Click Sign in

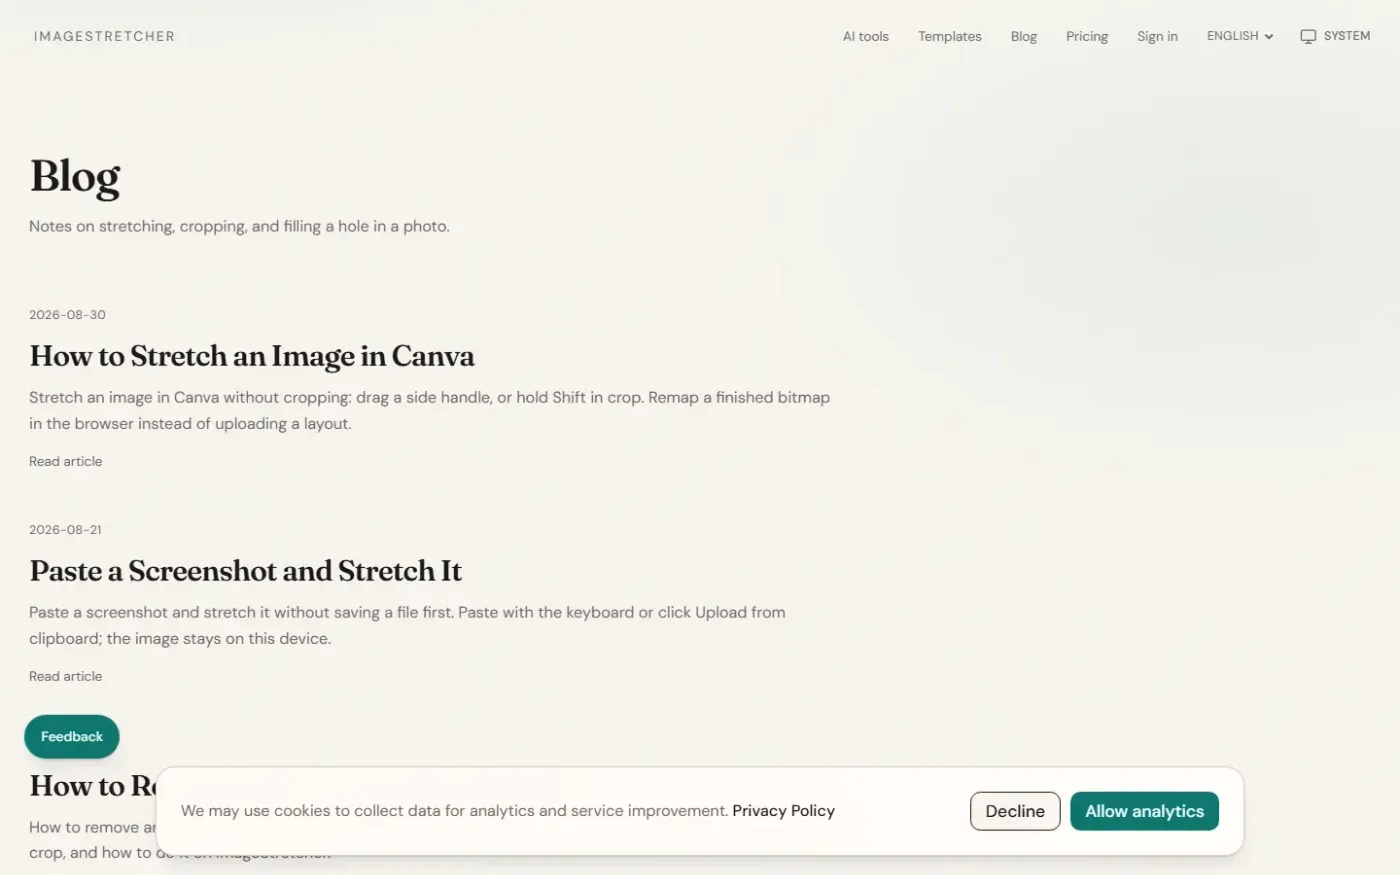tap(1157, 36)
